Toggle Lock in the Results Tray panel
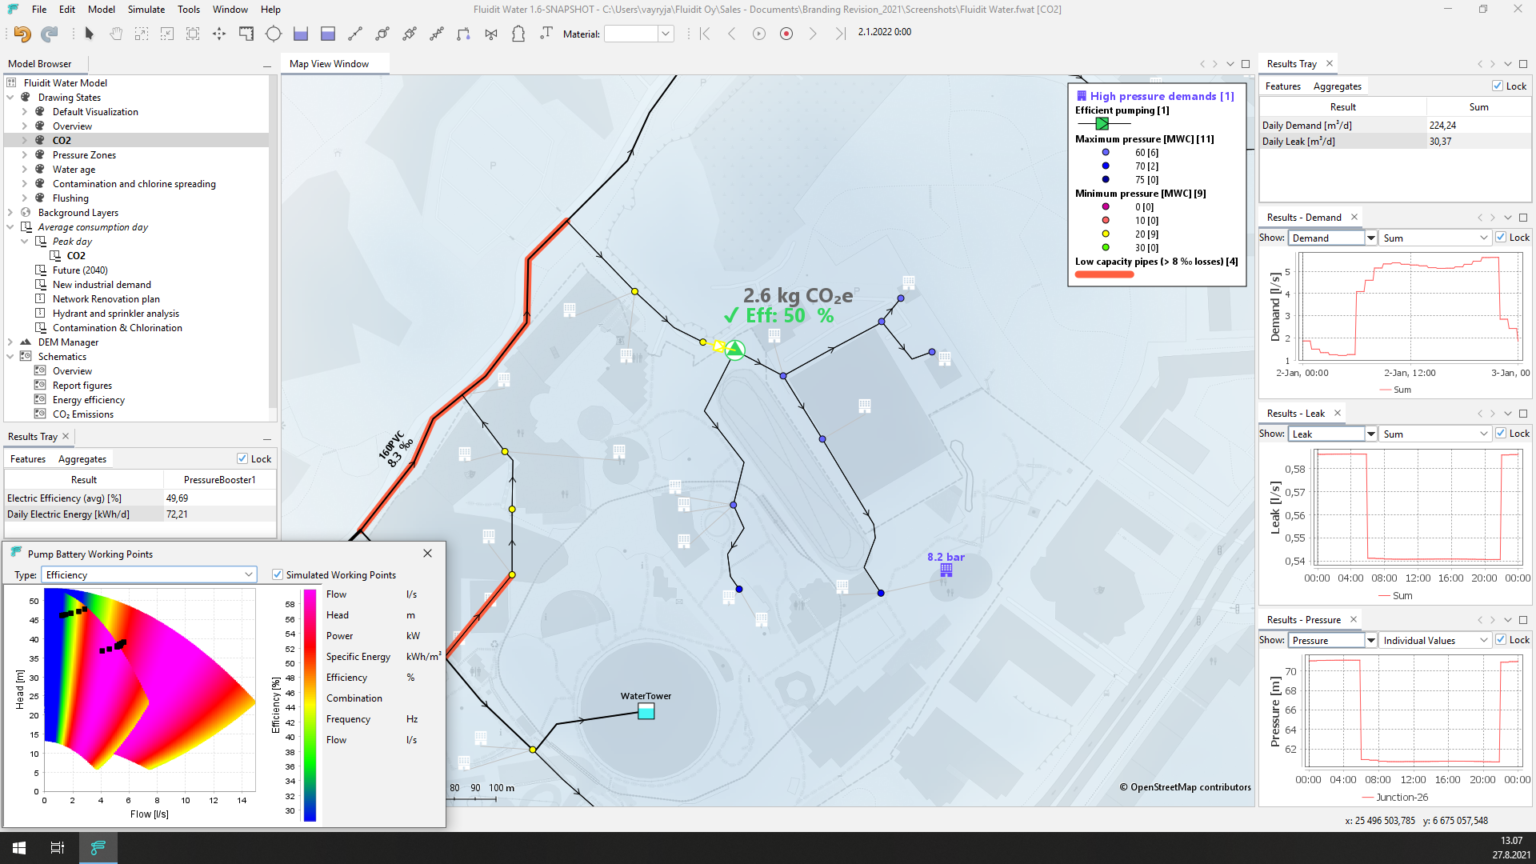 (x=1497, y=85)
